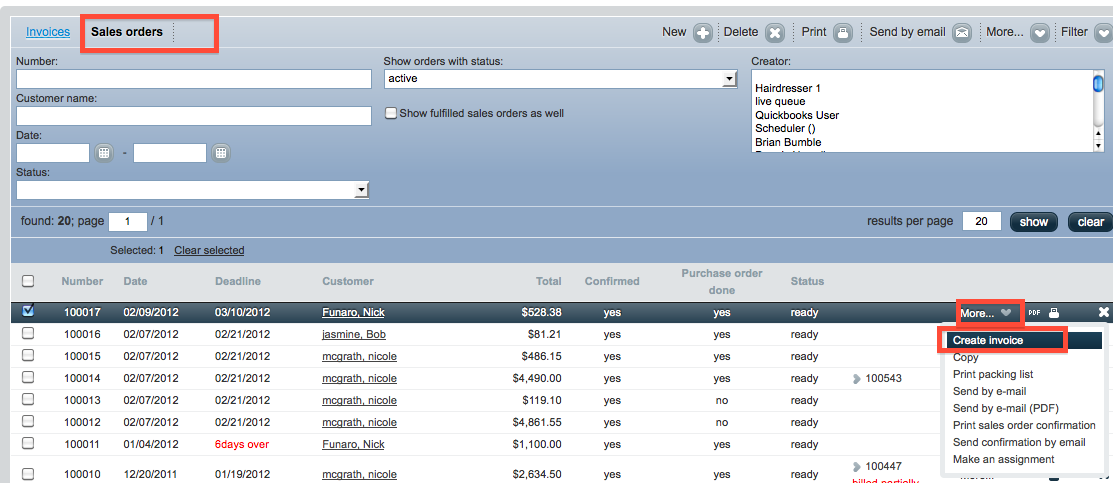Check the checkbox for order 100016
Viewport: 1113px width, 483px height.
(28, 333)
